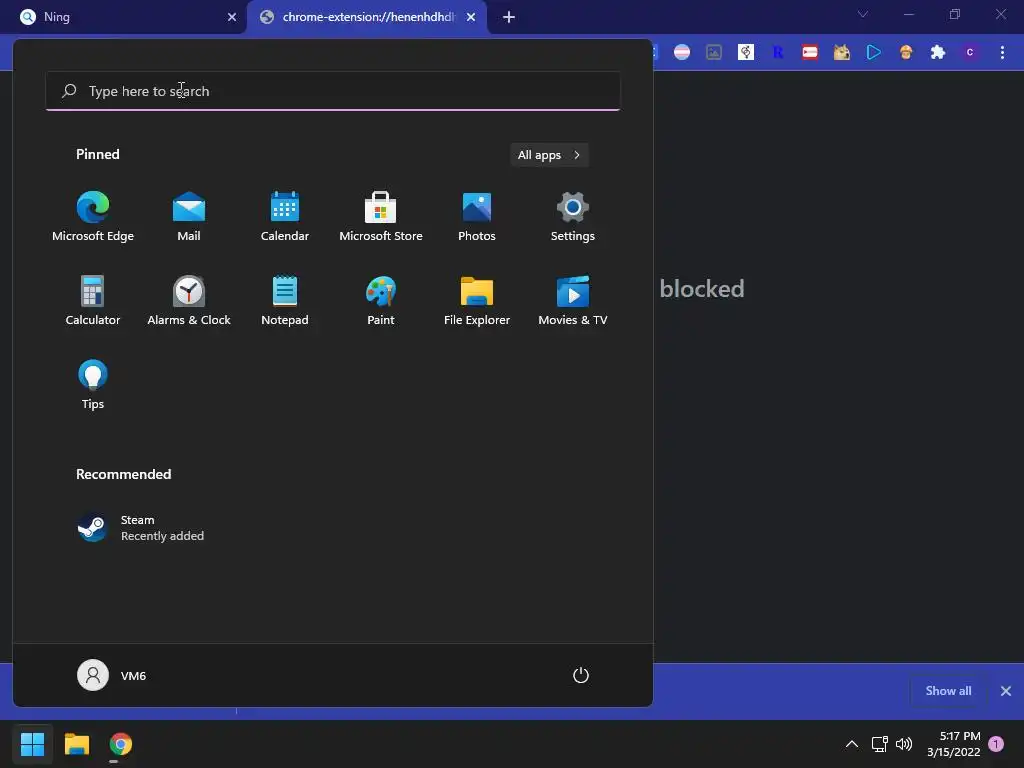Open the VM6 user account menu
1024x768 pixels.
(112, 675)
